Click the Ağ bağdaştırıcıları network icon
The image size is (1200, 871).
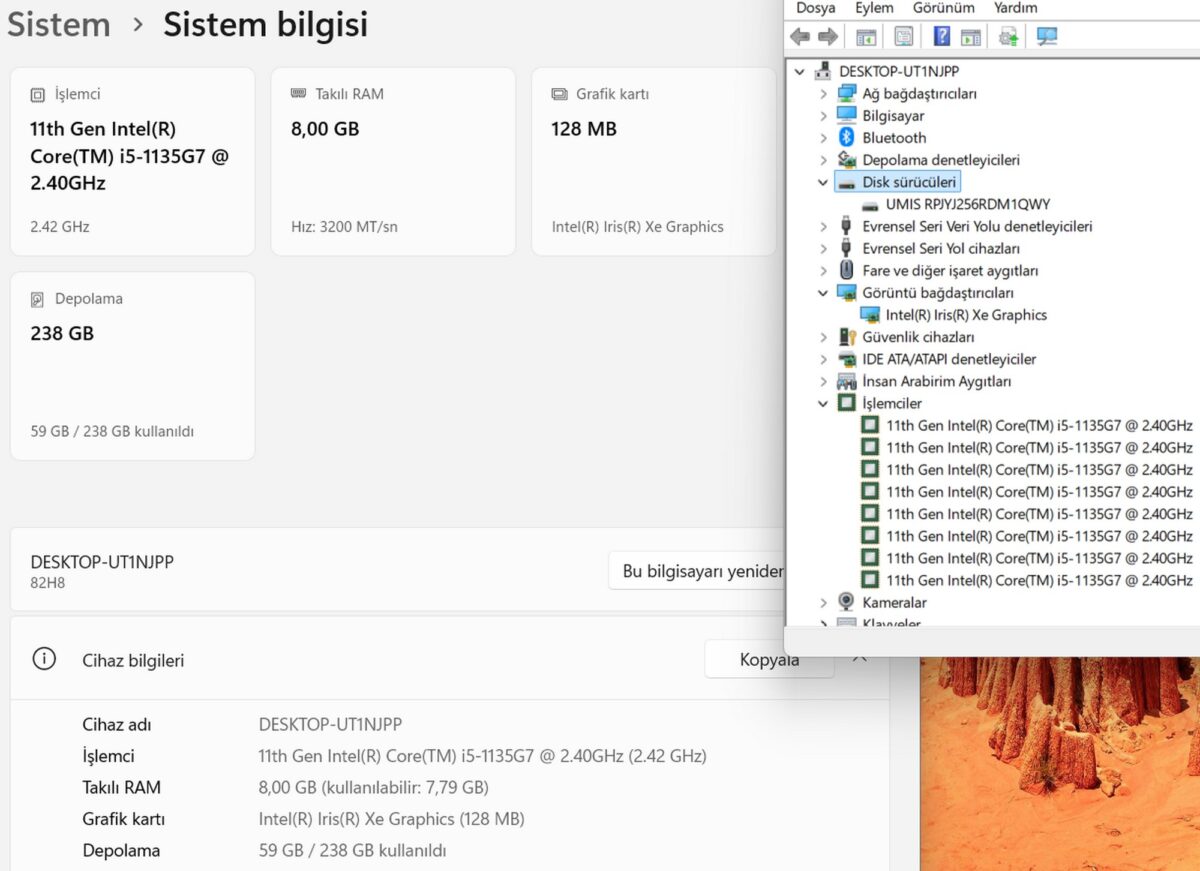847,93
